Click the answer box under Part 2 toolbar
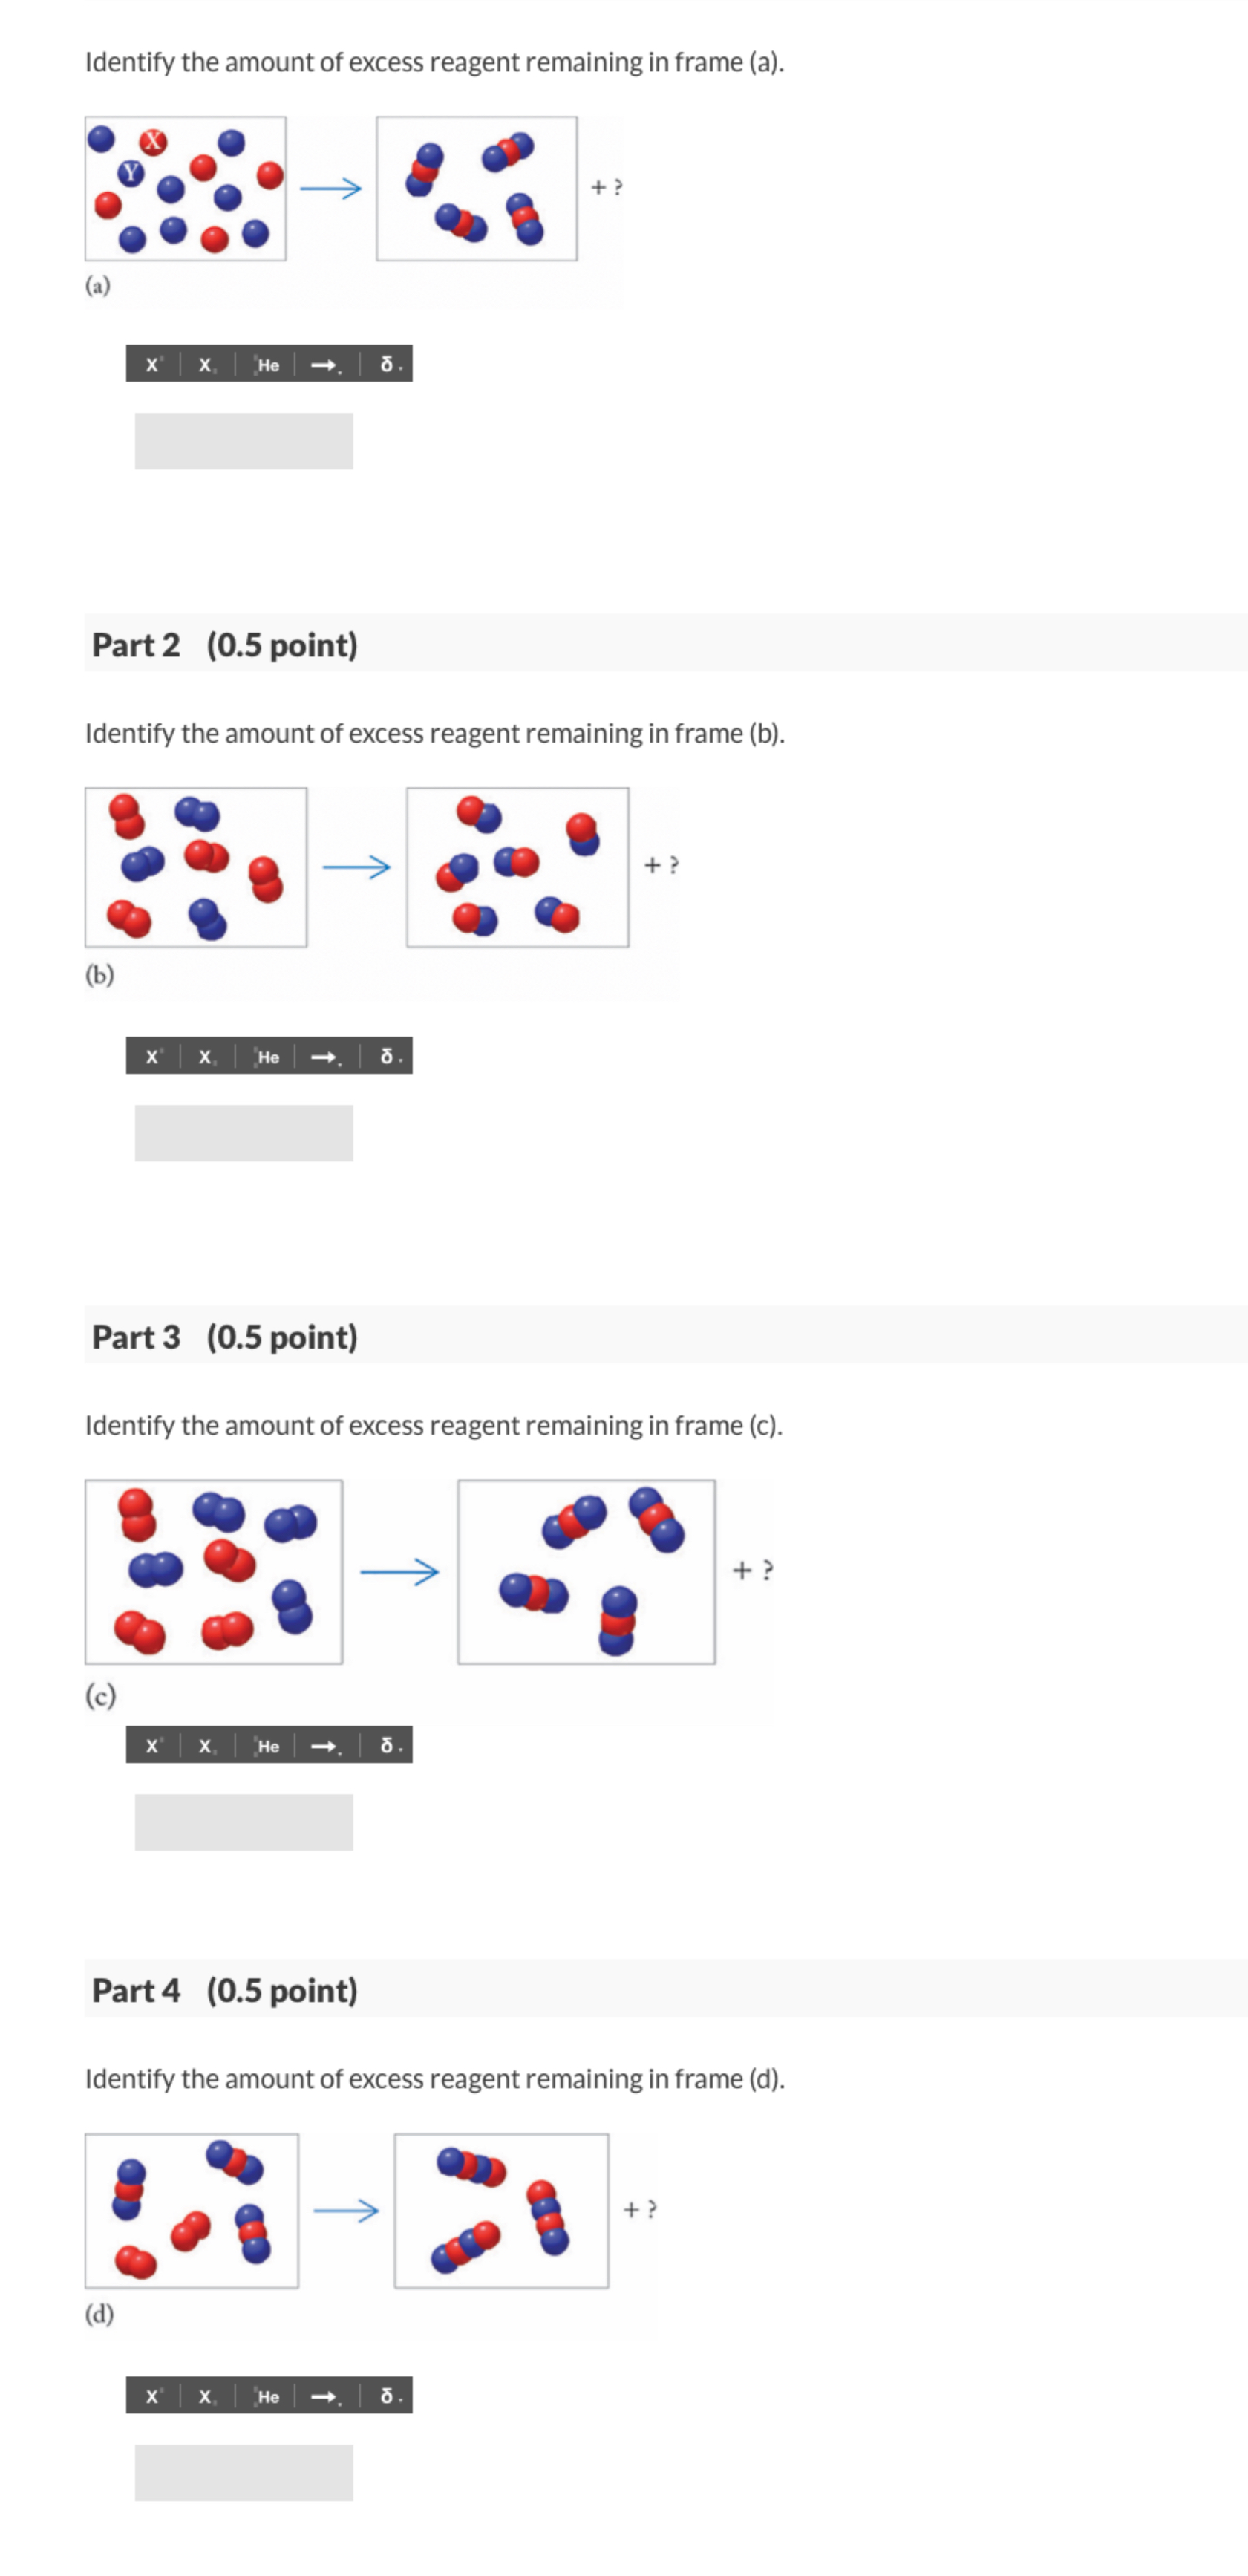This screenshot has width=1248, height=2576. point(243,1133)
